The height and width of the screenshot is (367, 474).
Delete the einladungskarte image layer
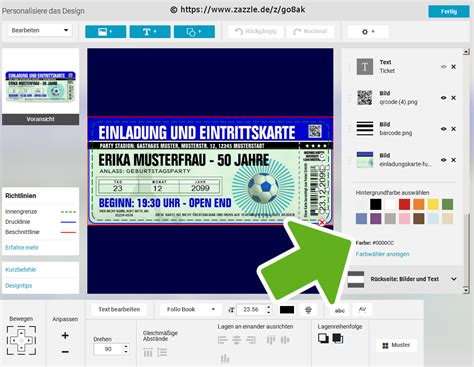[454, 160]
